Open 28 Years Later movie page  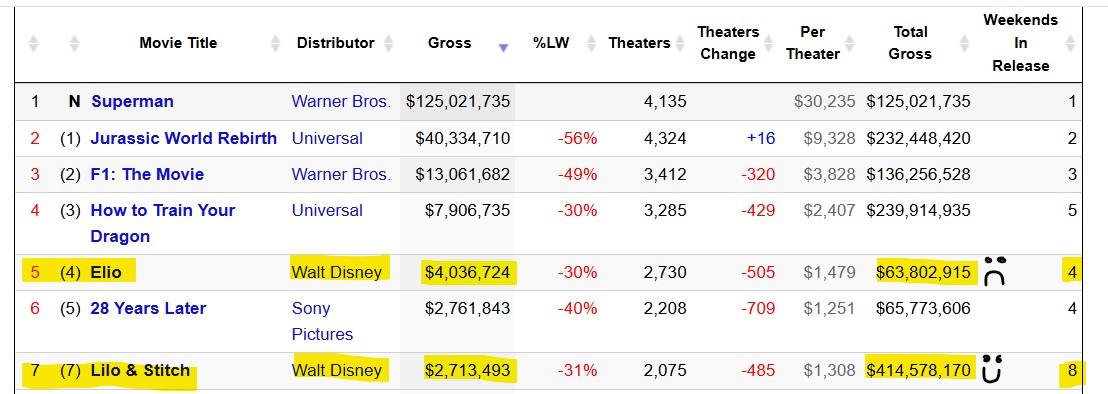(148, 309)
